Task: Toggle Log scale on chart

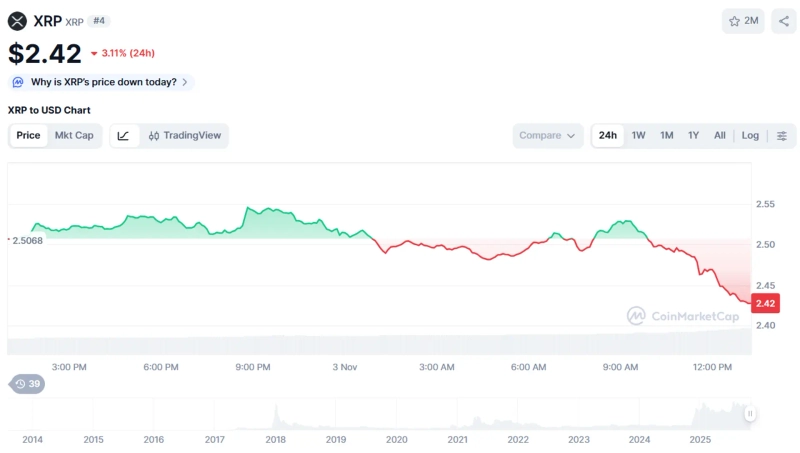Action: [750, 136]
